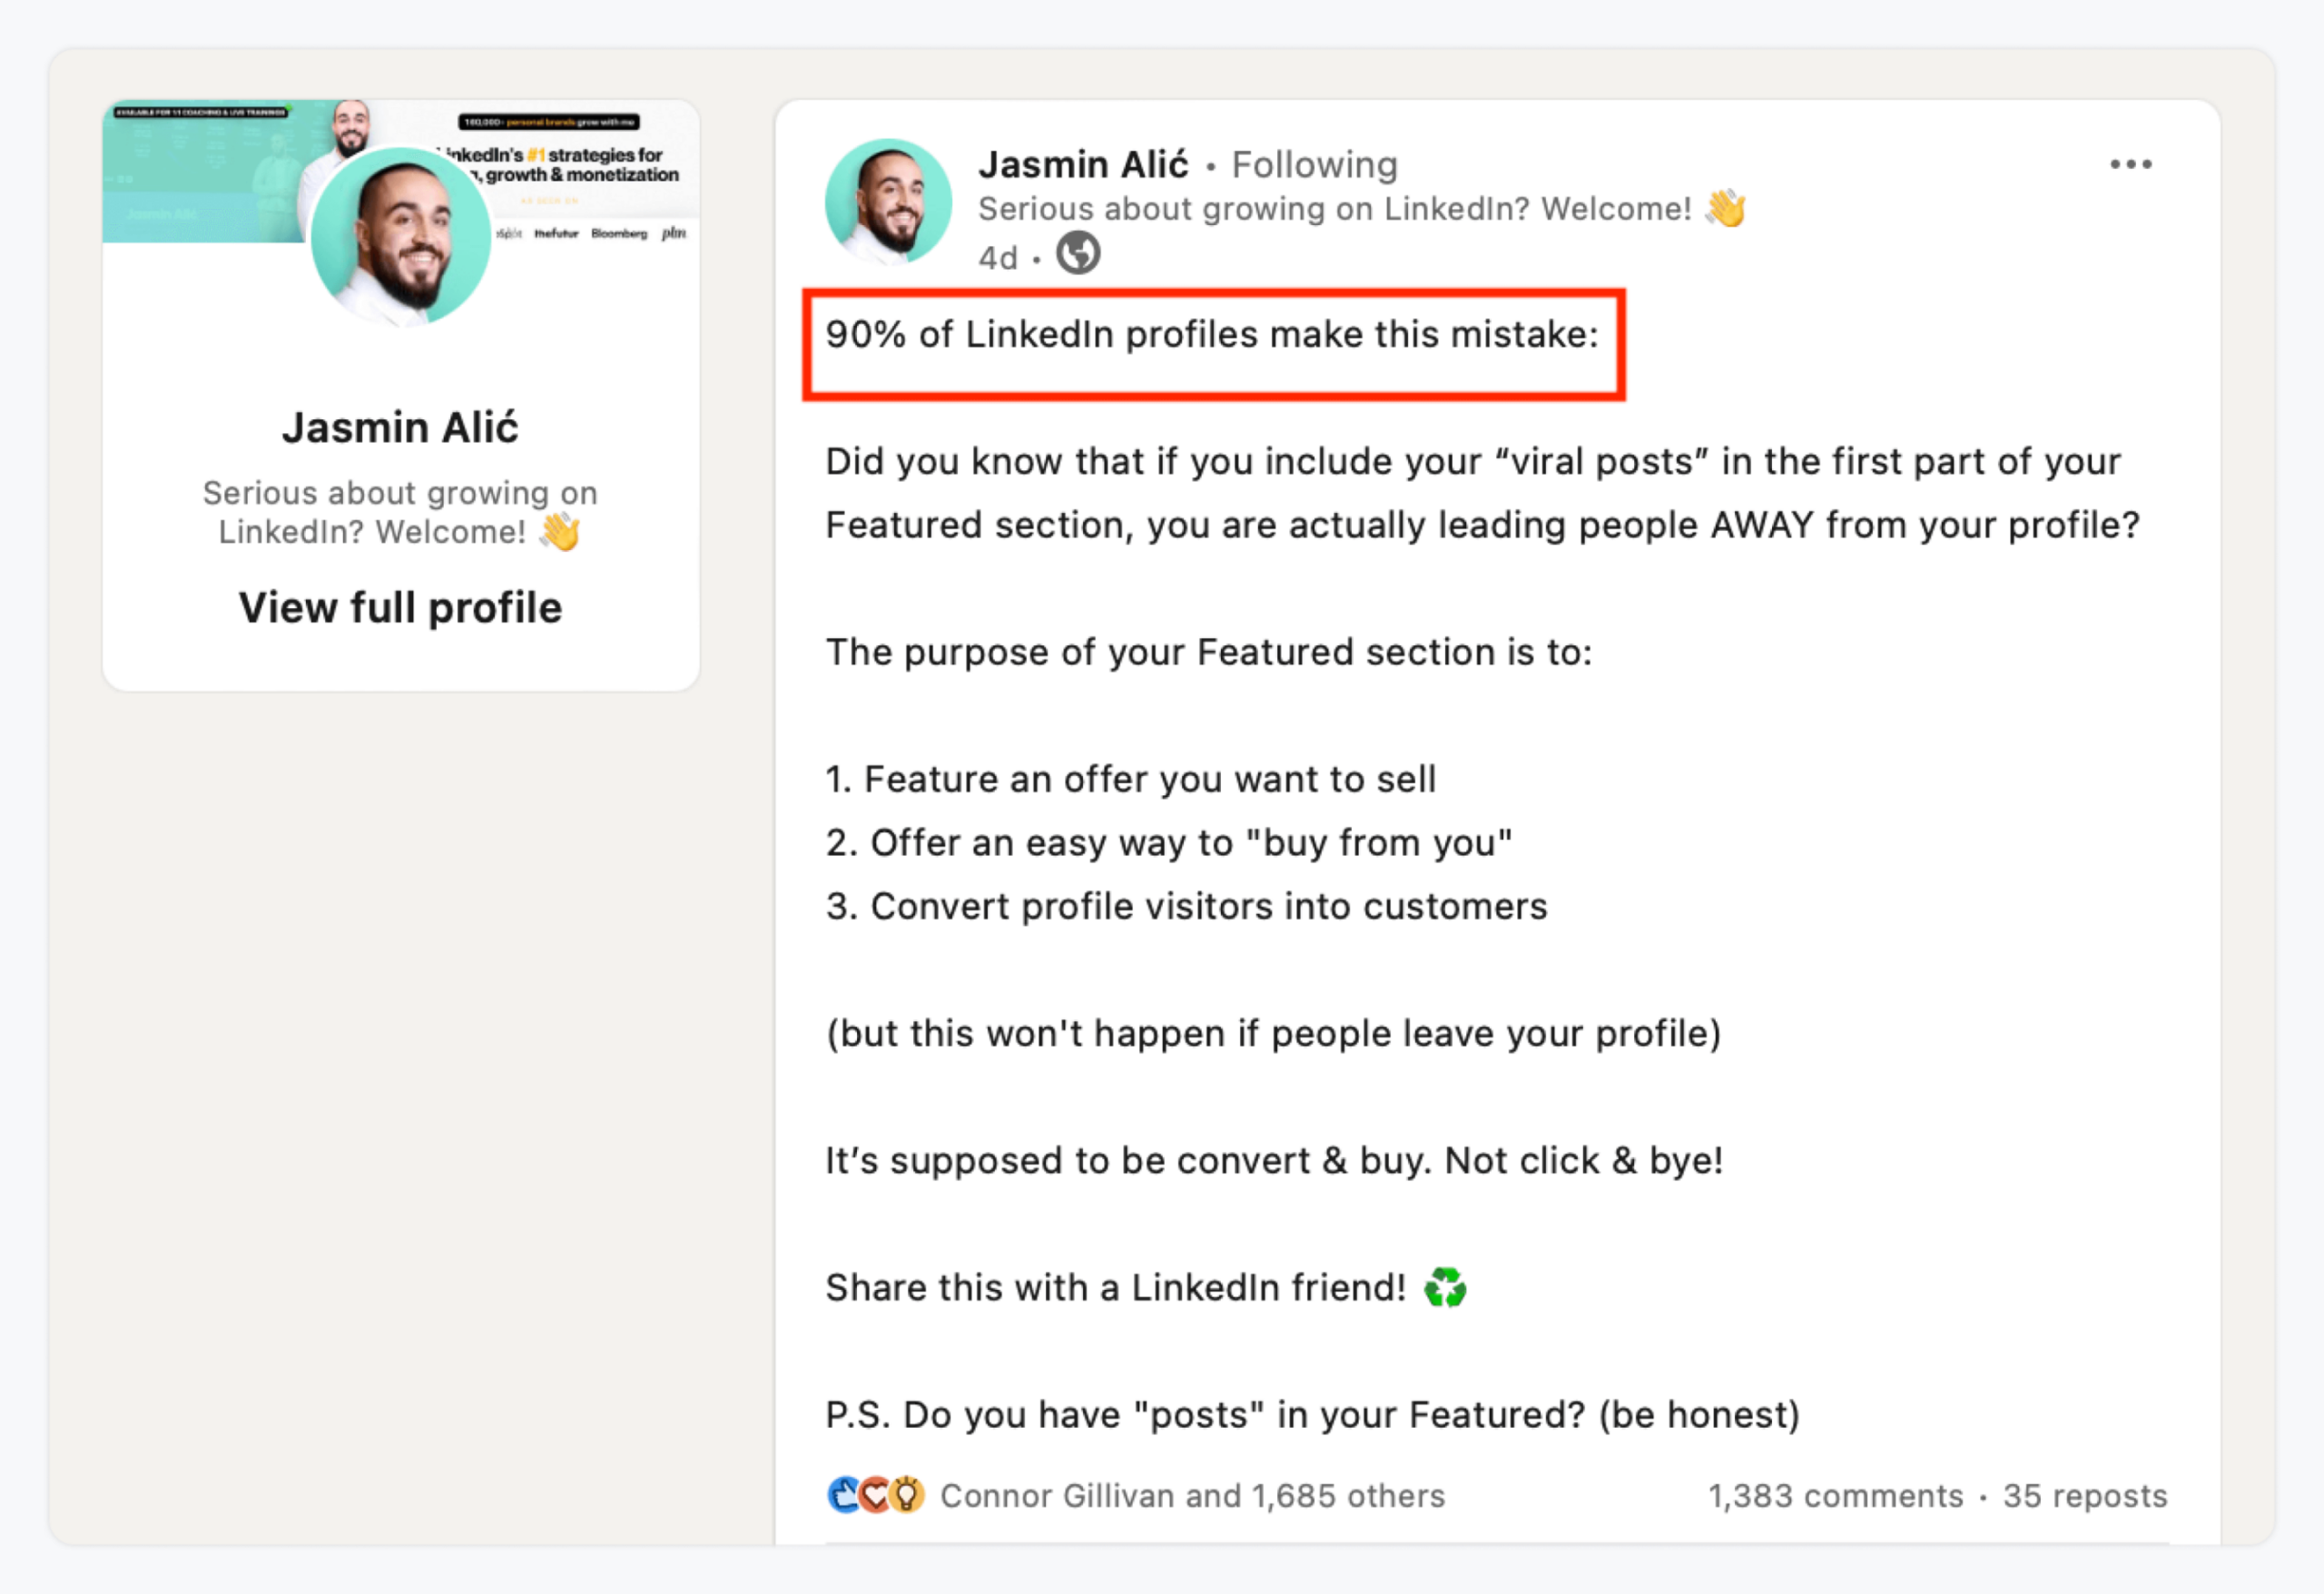Click the highlighted '90% of LinkedIn profiles' line
Screen dimensions: 2324x1594
[x=1212, y=335]
